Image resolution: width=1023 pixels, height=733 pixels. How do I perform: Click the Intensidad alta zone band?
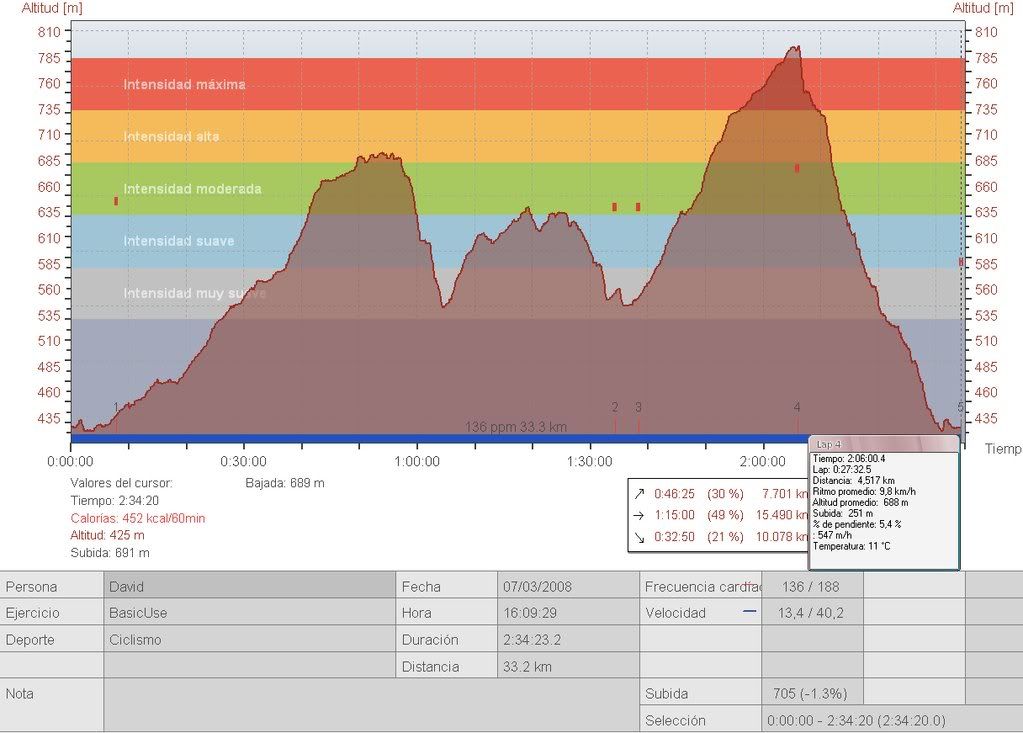[517, 136]
